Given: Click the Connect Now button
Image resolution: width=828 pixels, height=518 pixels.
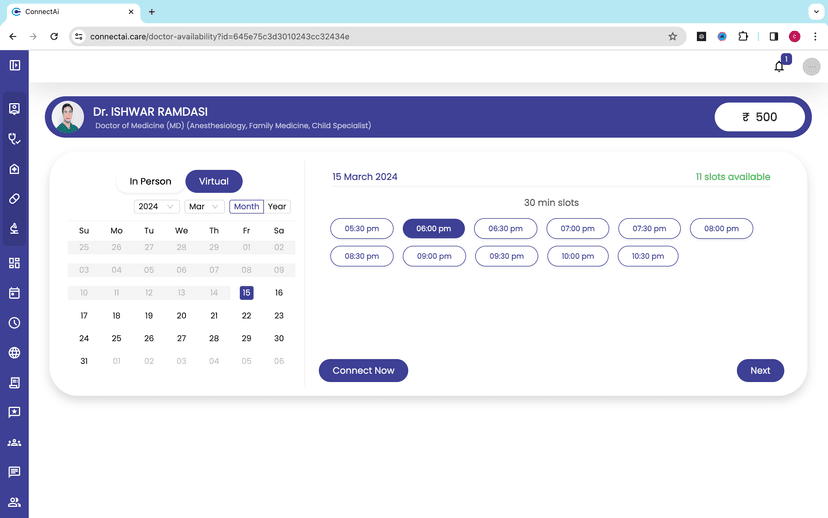Looking at the screenshot, I should tap(363, 371).
